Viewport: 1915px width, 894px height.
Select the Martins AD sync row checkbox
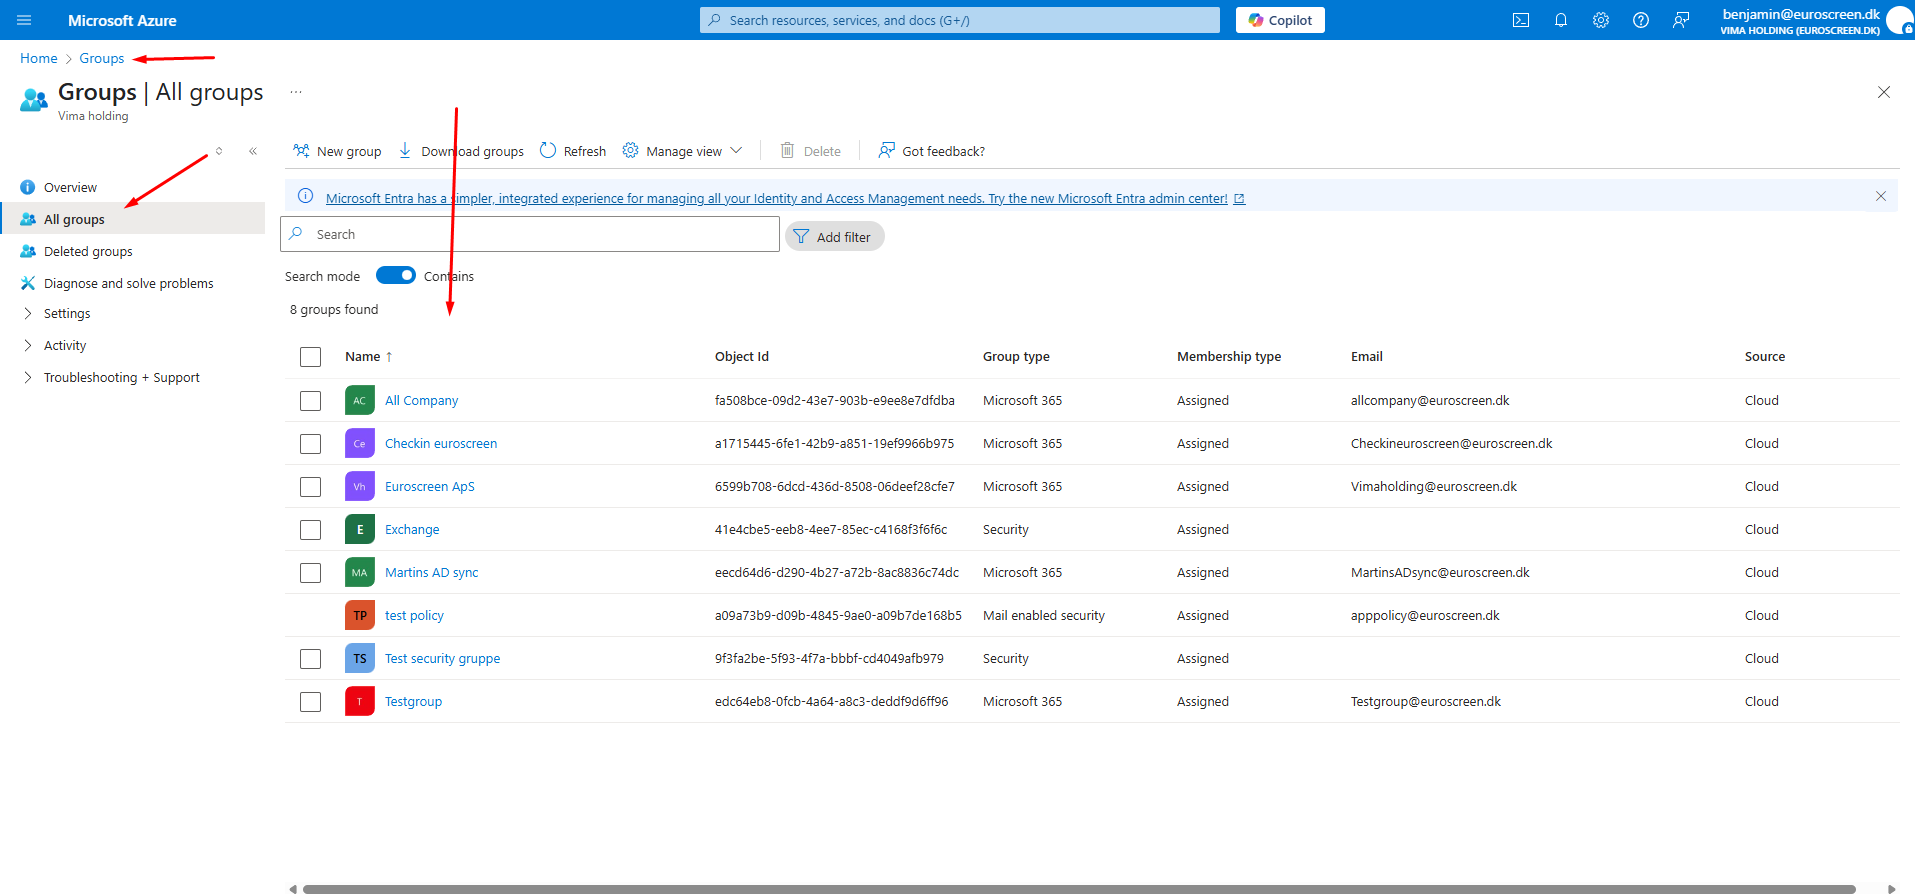311,573
